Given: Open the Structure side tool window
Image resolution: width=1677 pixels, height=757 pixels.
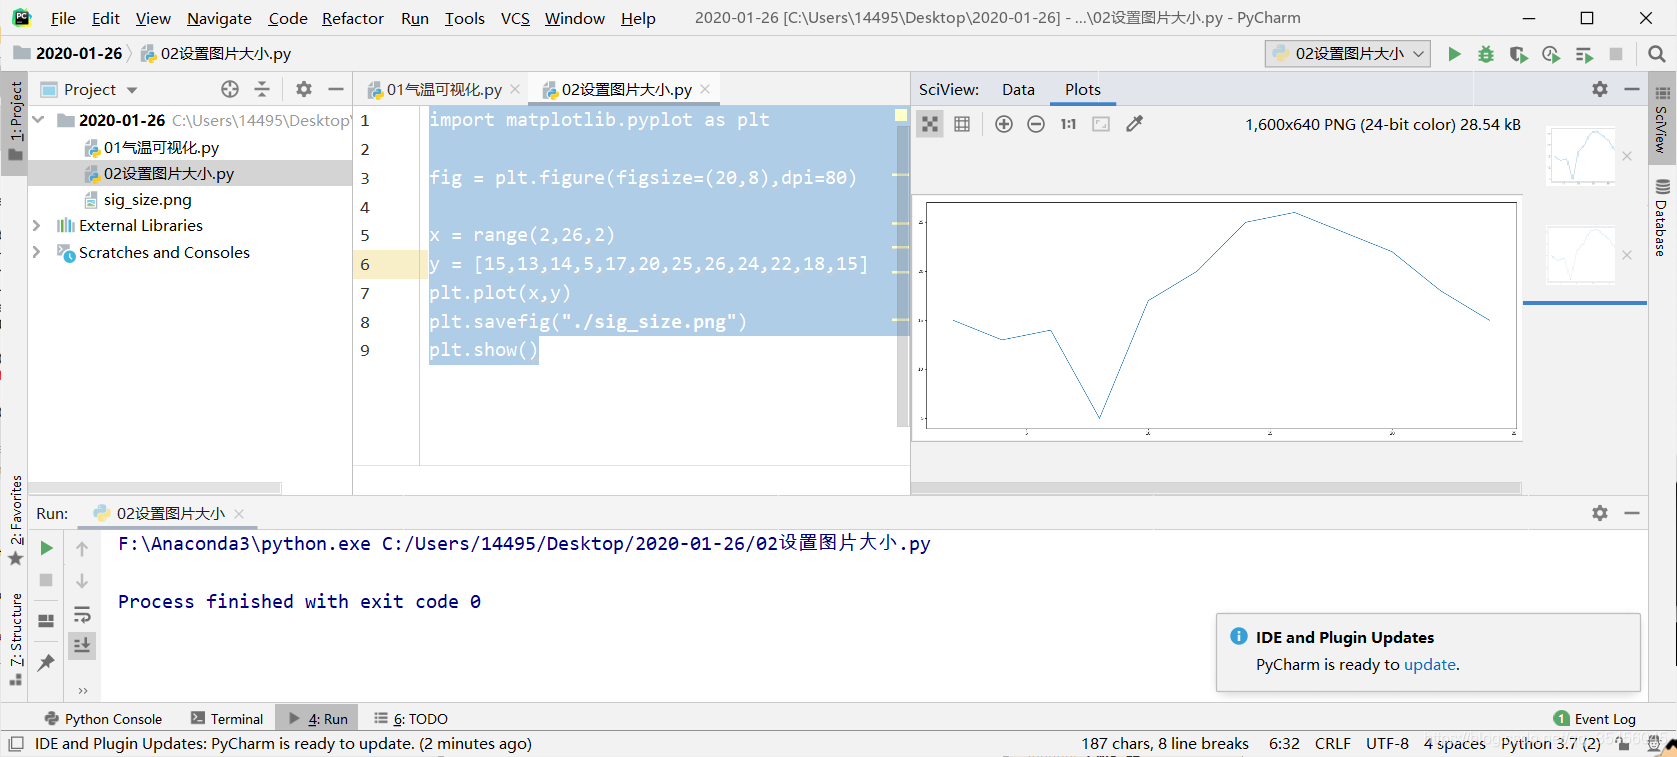Looking at the screenshot, I should [x=16, y=638].
